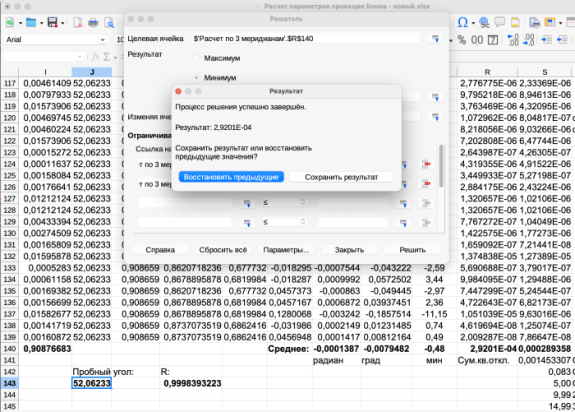The width and height of the screenshot is (575, 412).
Task: Click the Справка button in Solver
Action: [x=160, y=250]
